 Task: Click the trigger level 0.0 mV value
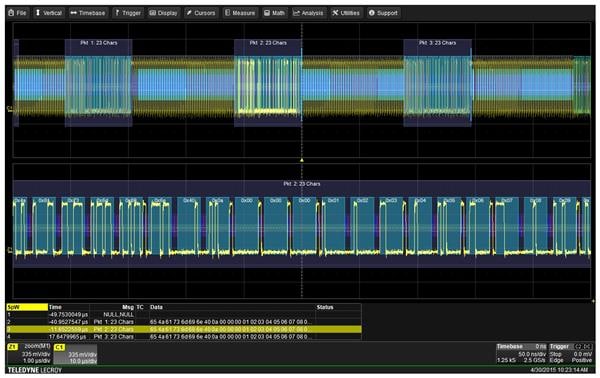coord(583,354)
